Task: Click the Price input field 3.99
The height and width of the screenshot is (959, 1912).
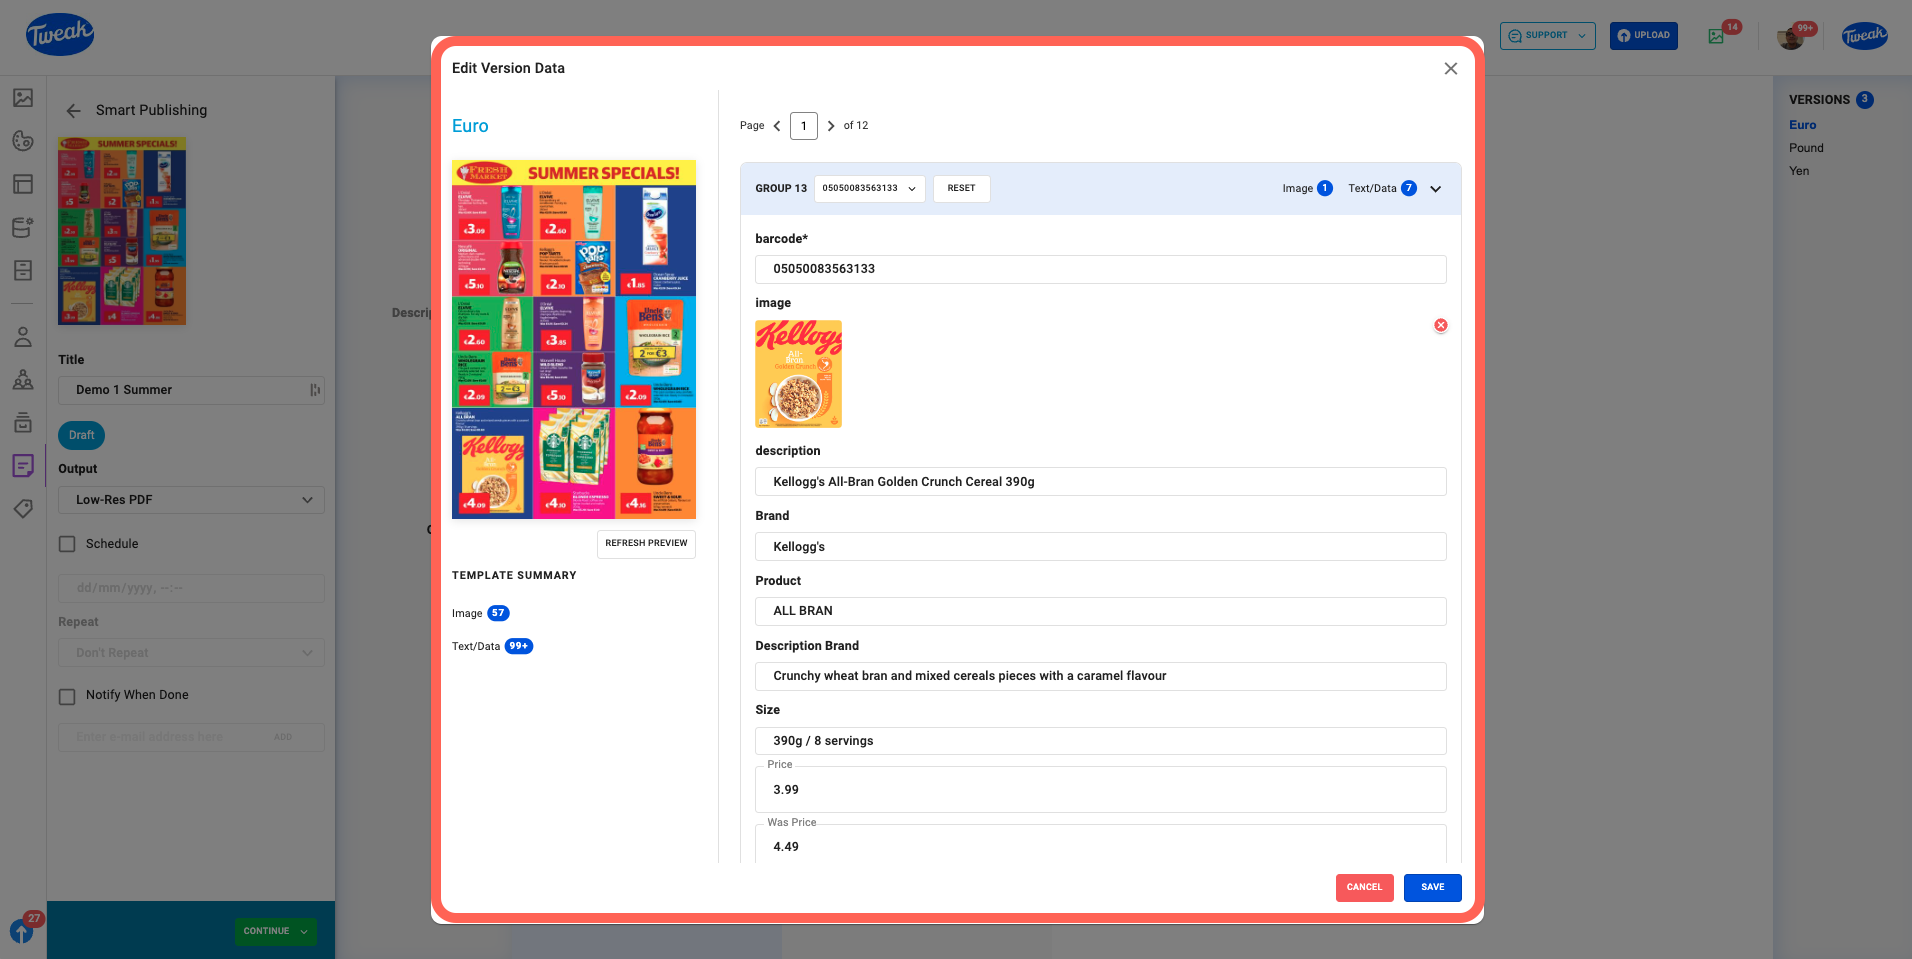Action: 1100,790
